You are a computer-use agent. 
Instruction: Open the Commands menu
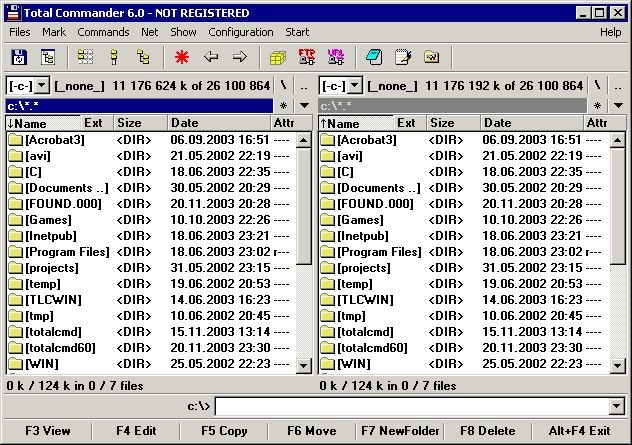[x=103, y=32]
